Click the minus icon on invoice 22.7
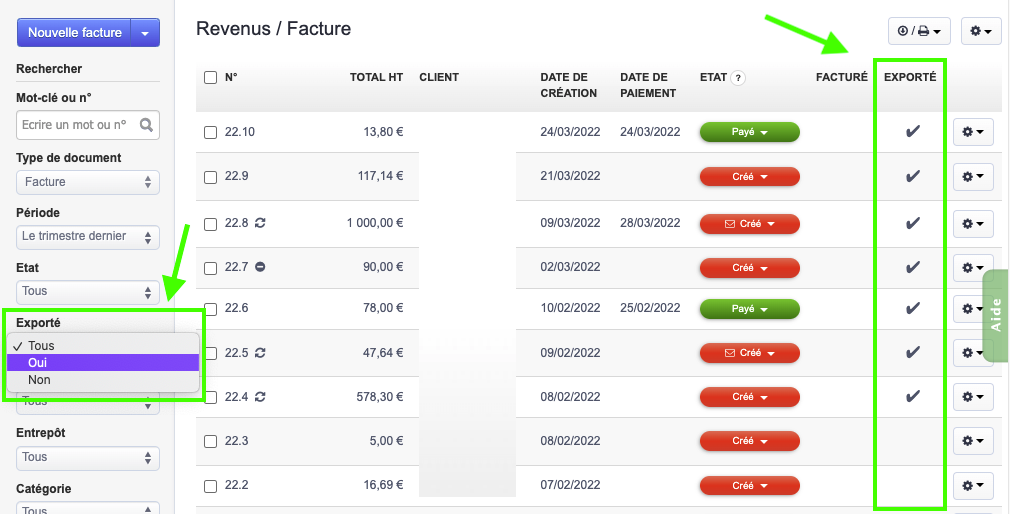 pyautogui.click(x=260, y=267)
